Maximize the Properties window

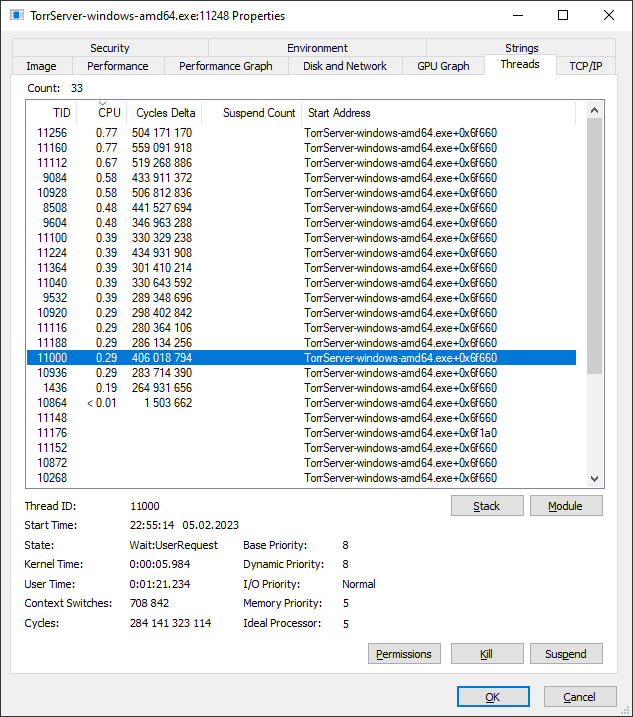point(563,16)
